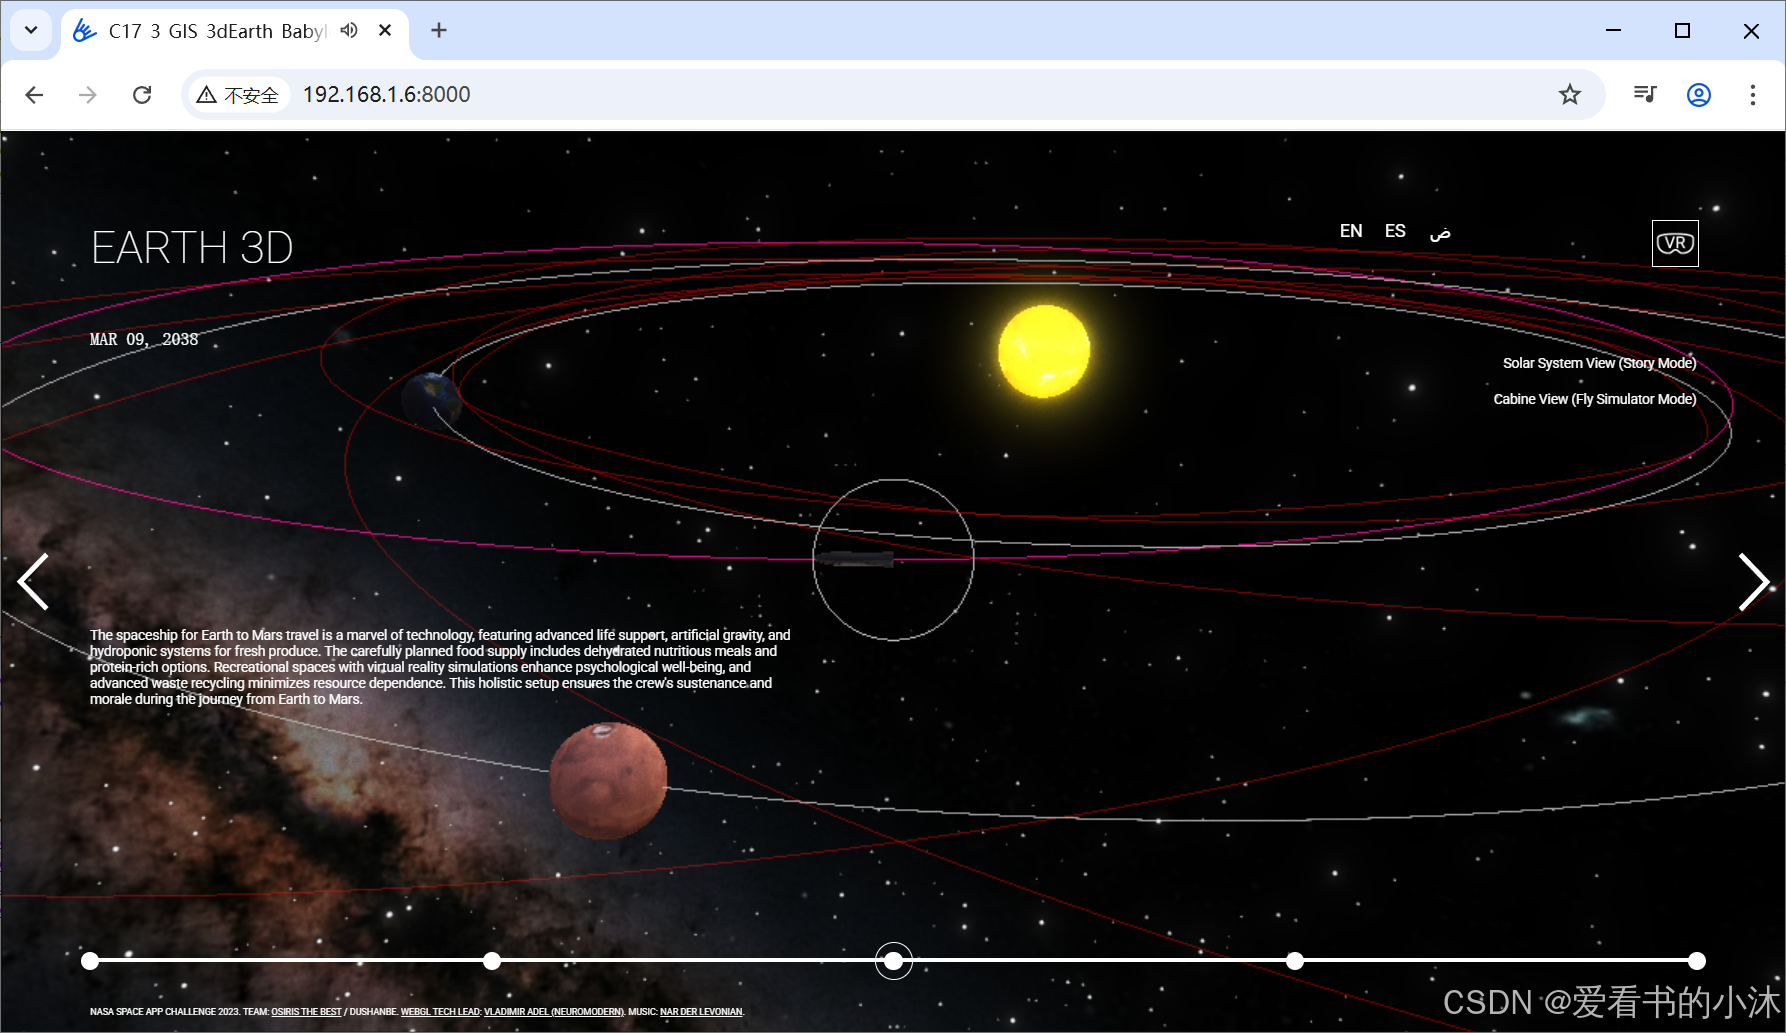Focus the address bar URL
Viewport: 1786px width, 1033px height.
click(x=386, y=94)
